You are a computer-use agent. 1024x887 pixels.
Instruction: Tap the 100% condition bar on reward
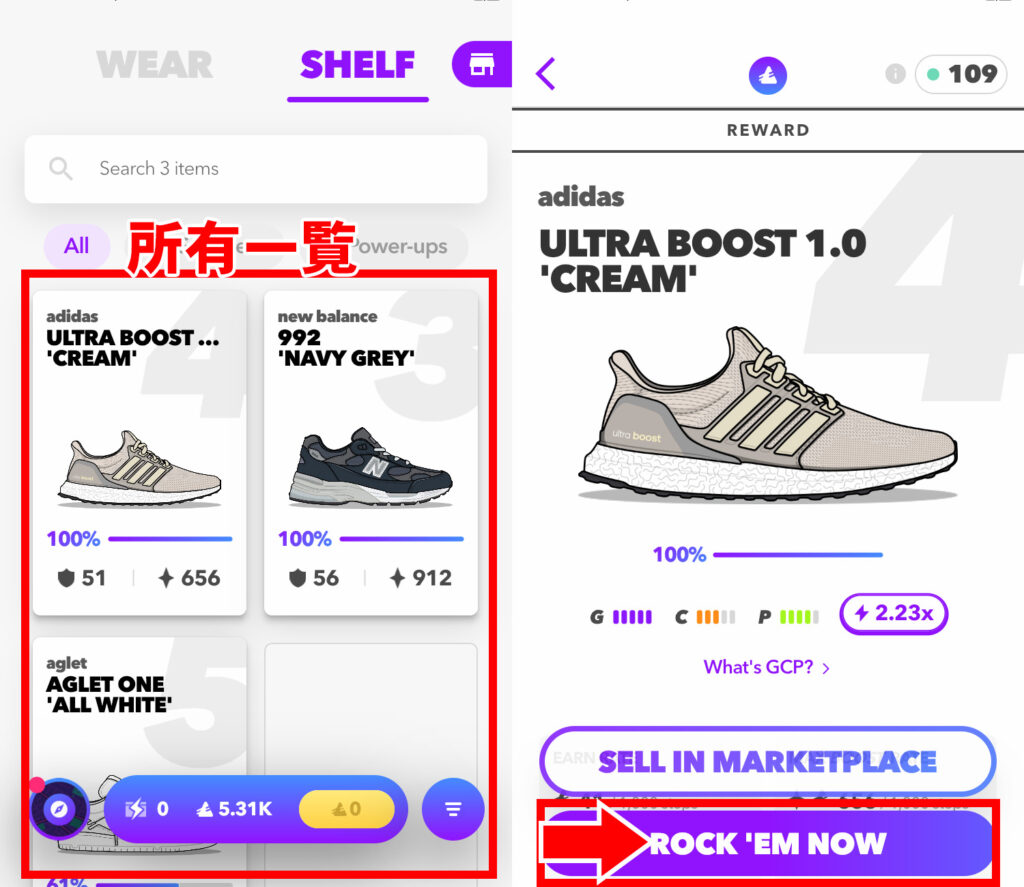(767, 555)
